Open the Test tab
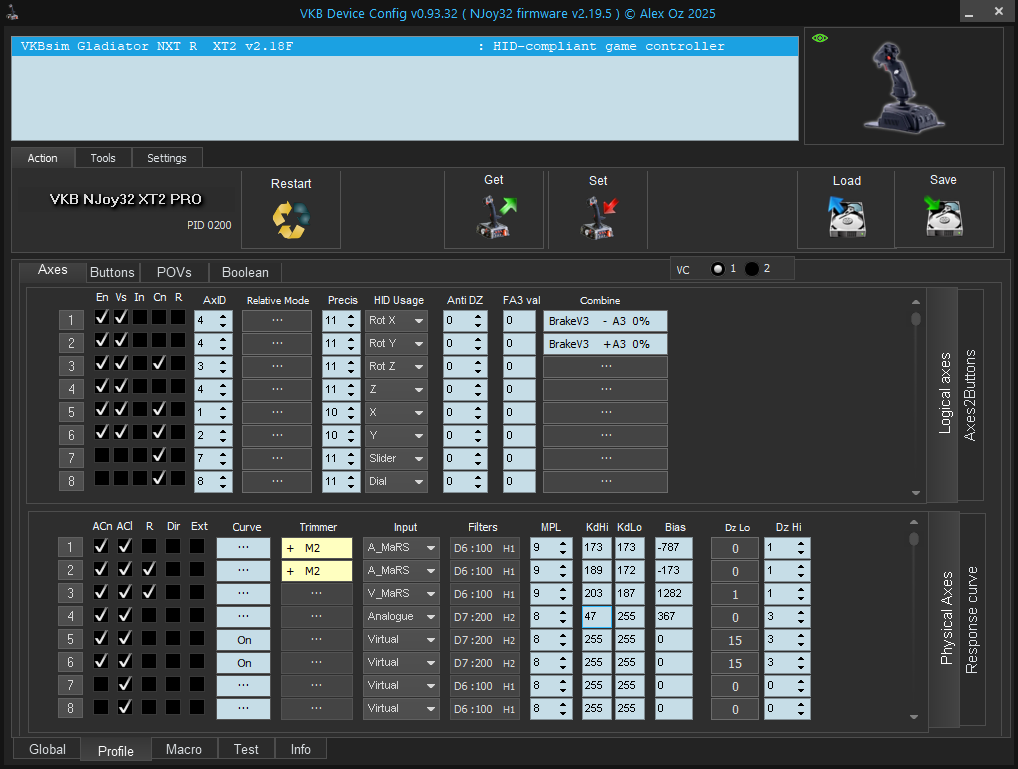 [246, 749]
